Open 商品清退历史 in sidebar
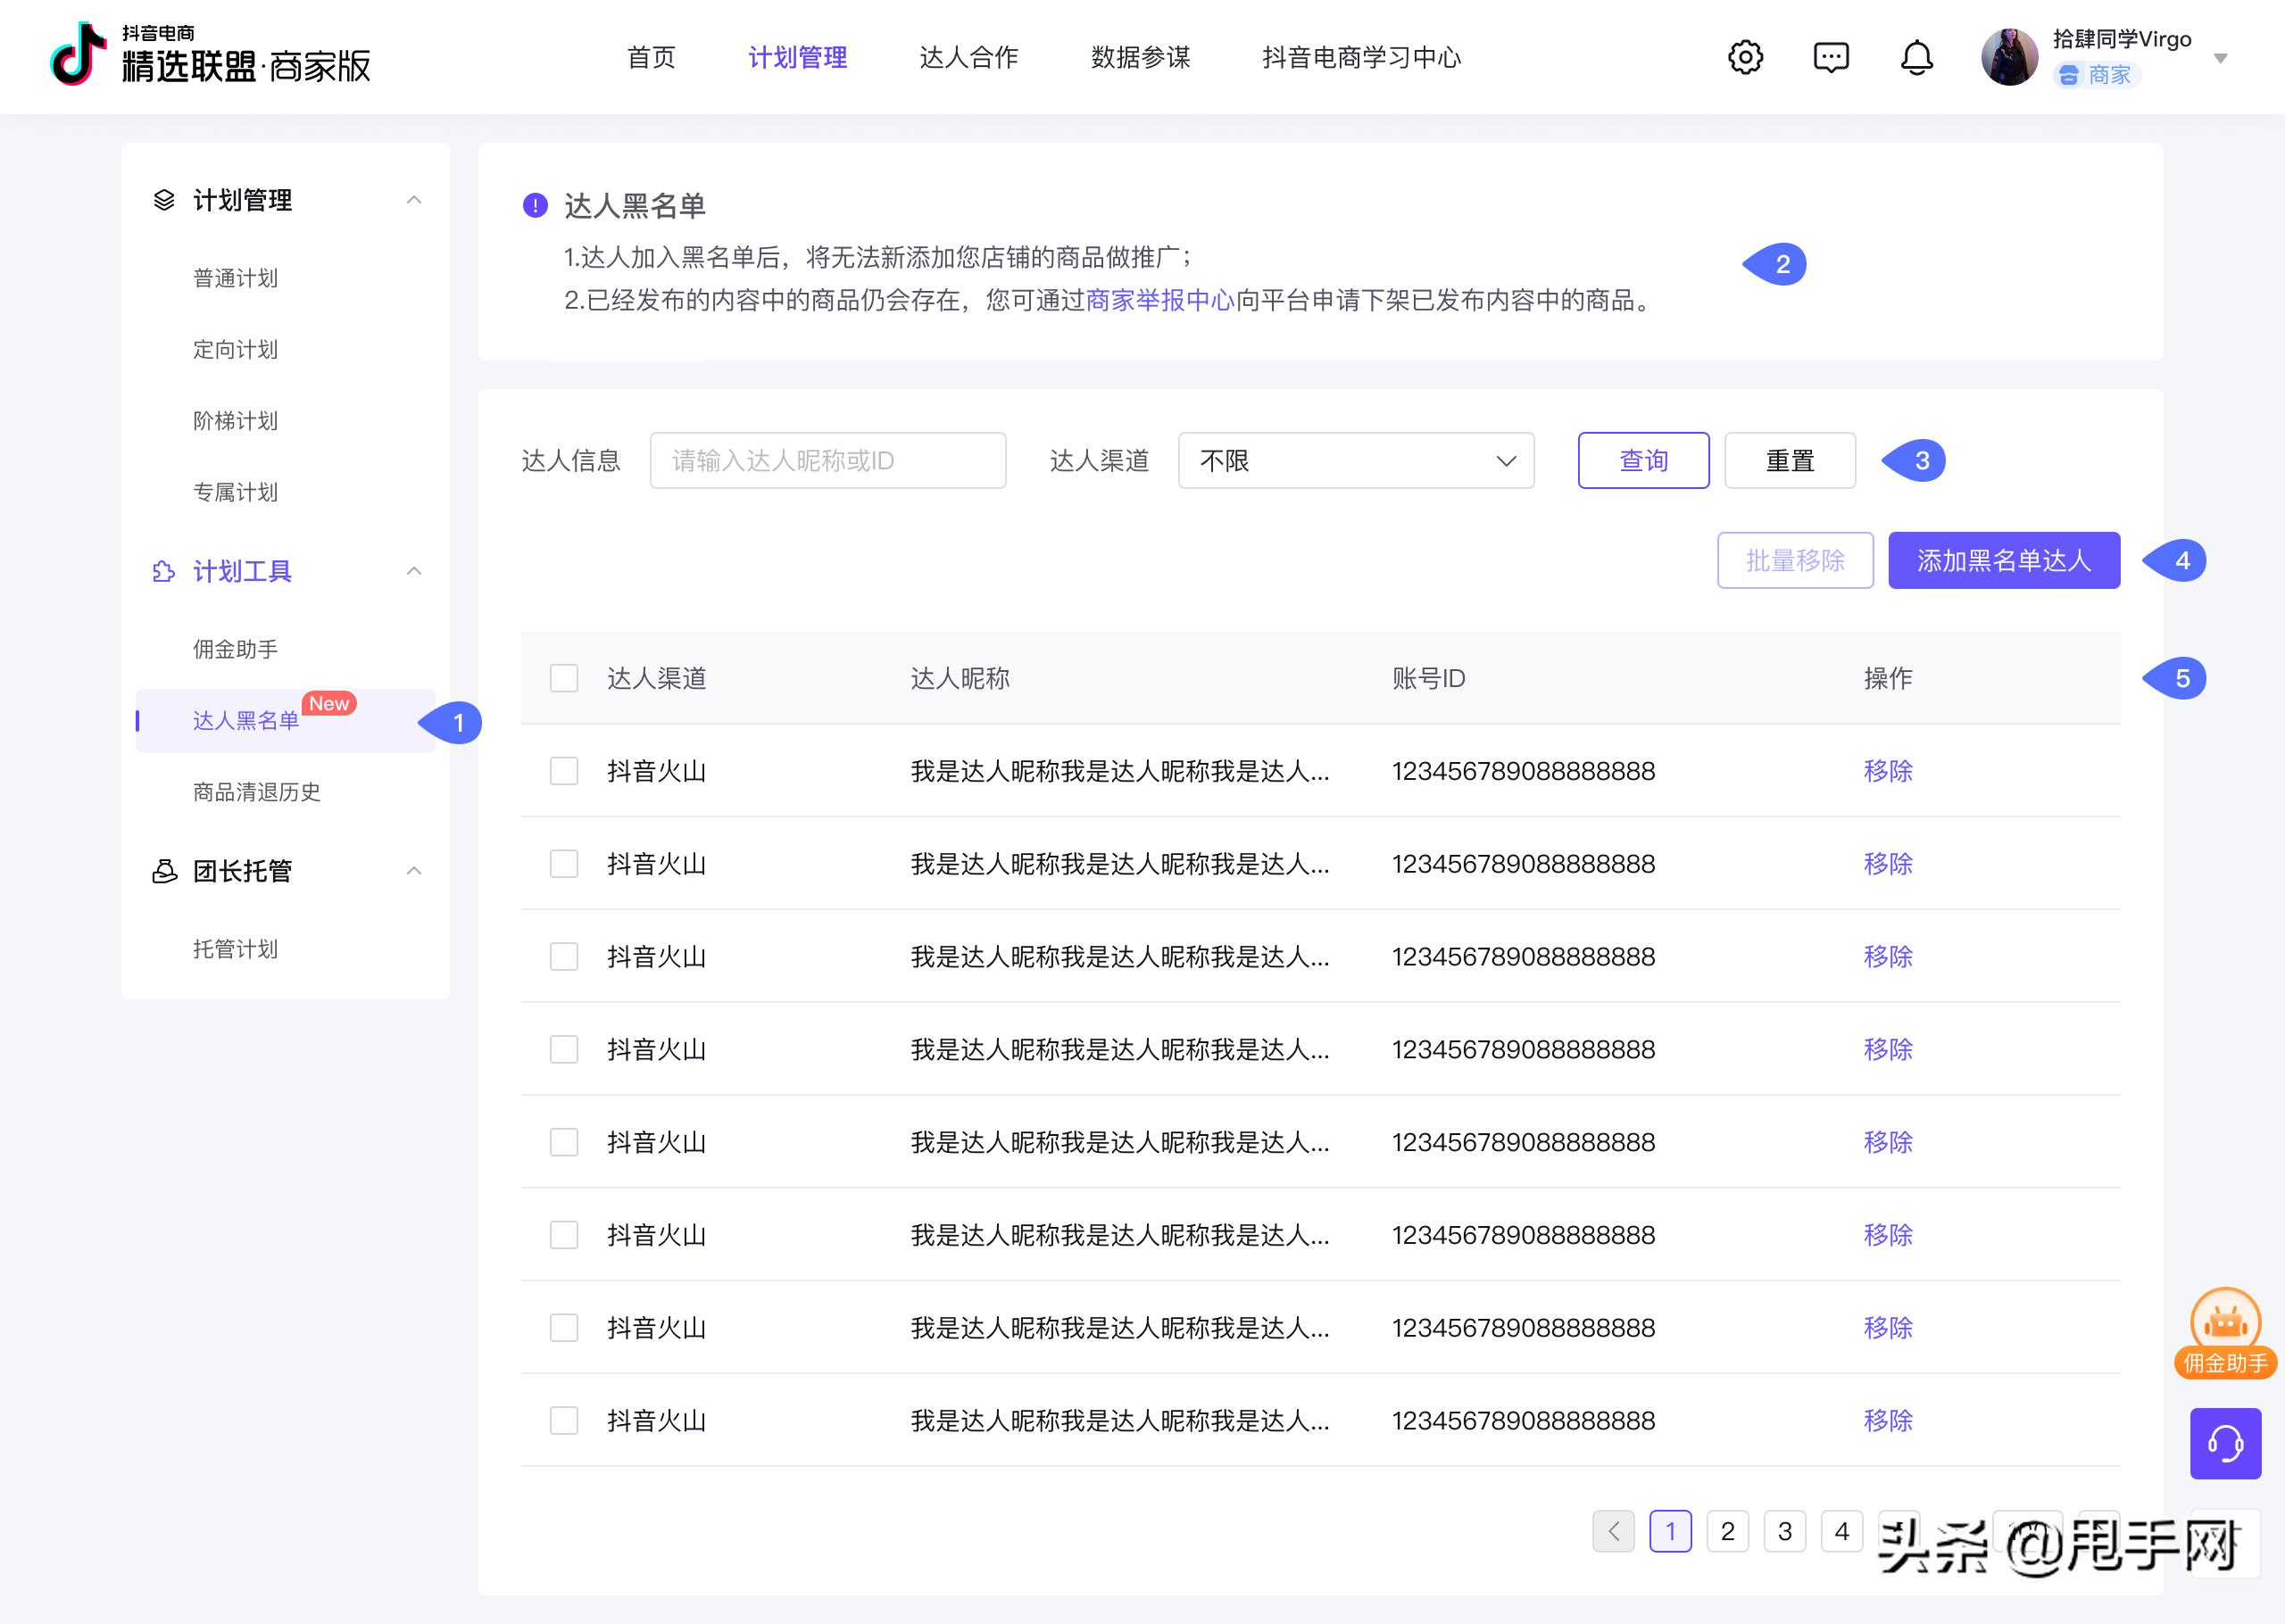2285x1624 pixels. (x=256, y=792)
